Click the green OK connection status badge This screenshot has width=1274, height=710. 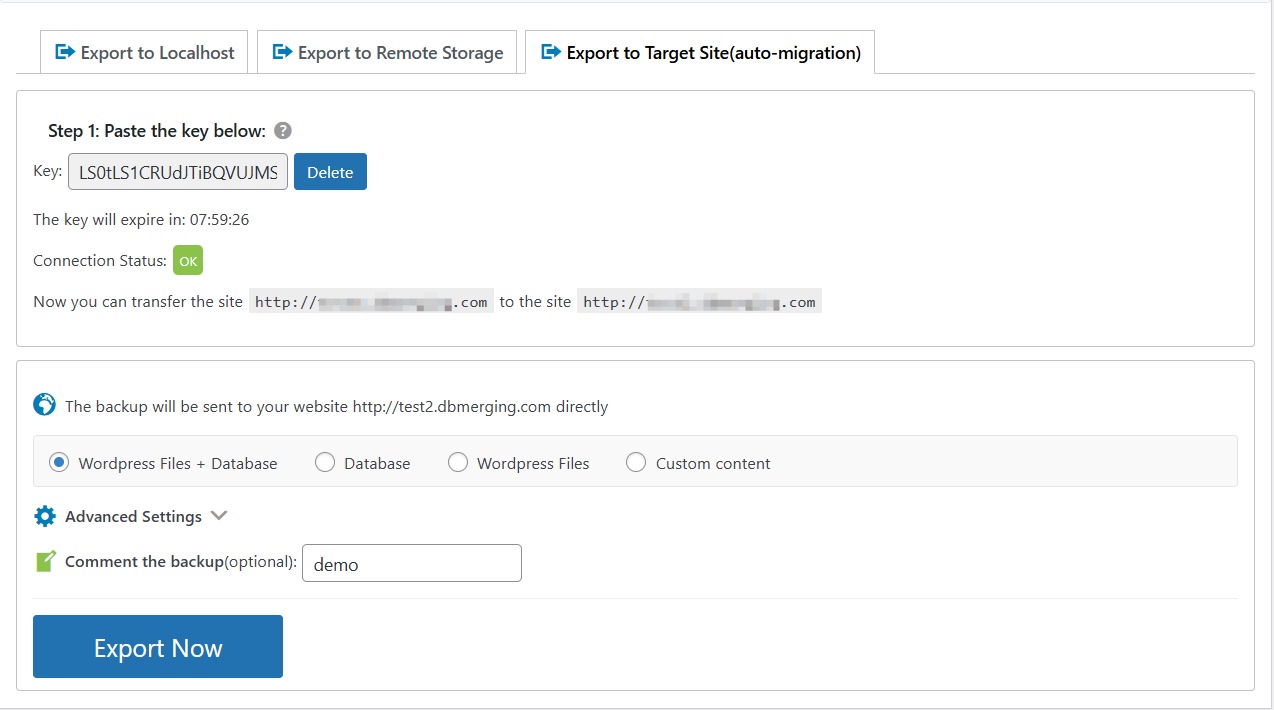[x=188, y=260]
